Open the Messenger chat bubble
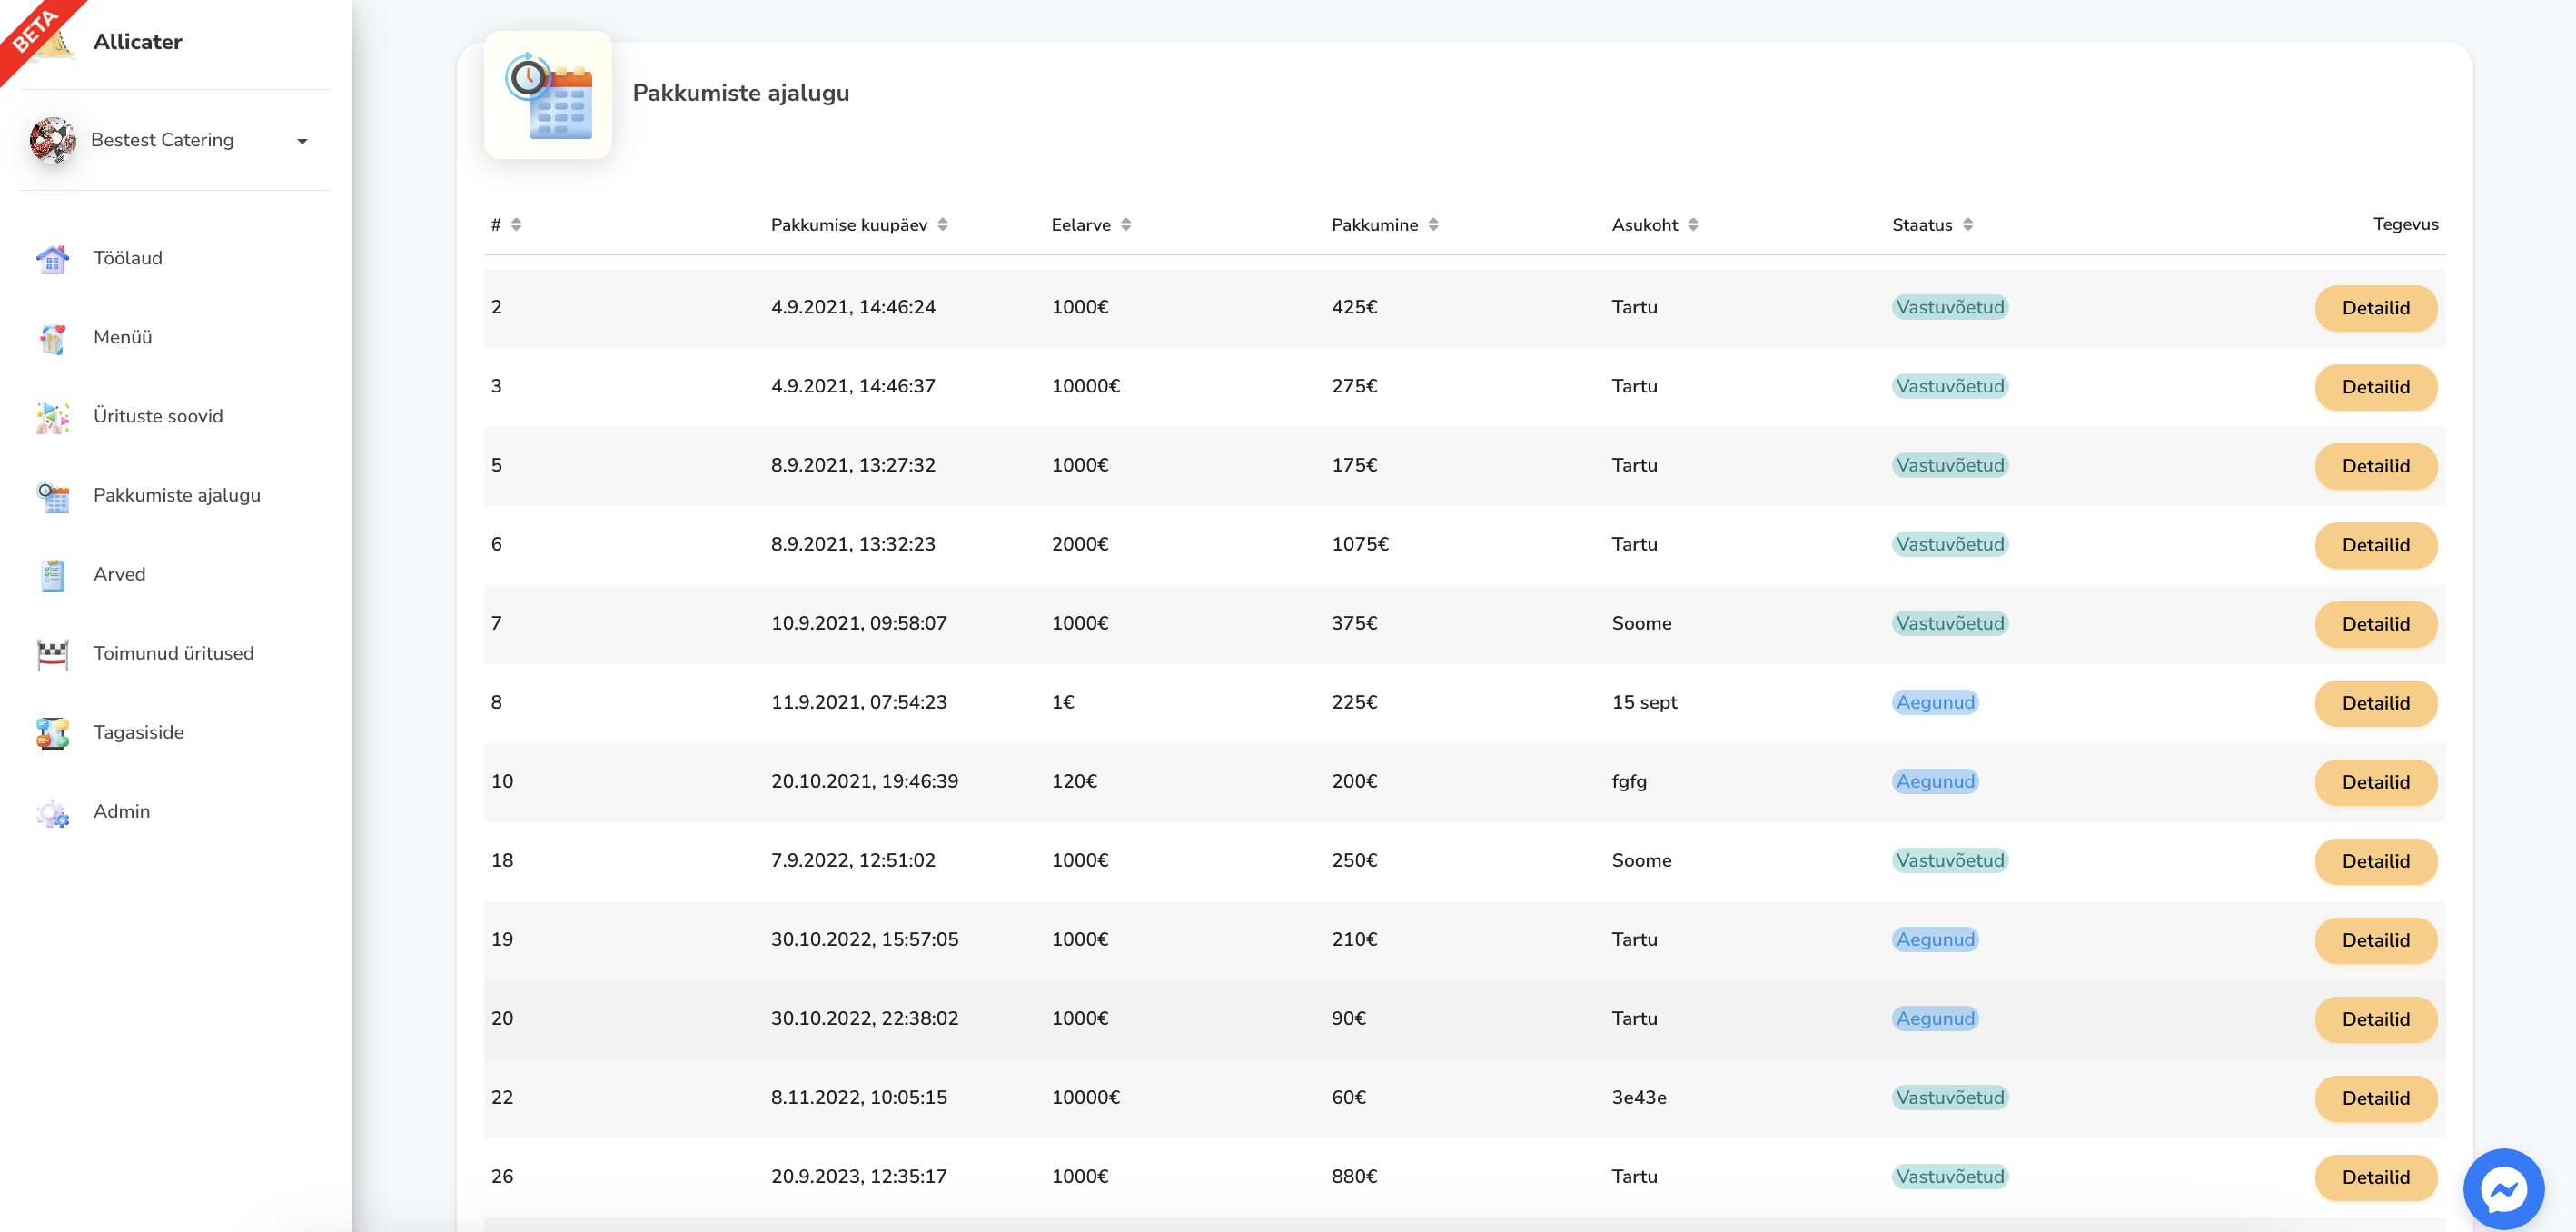This screenshot has width=2576, height=1232. (2503, 1188)
